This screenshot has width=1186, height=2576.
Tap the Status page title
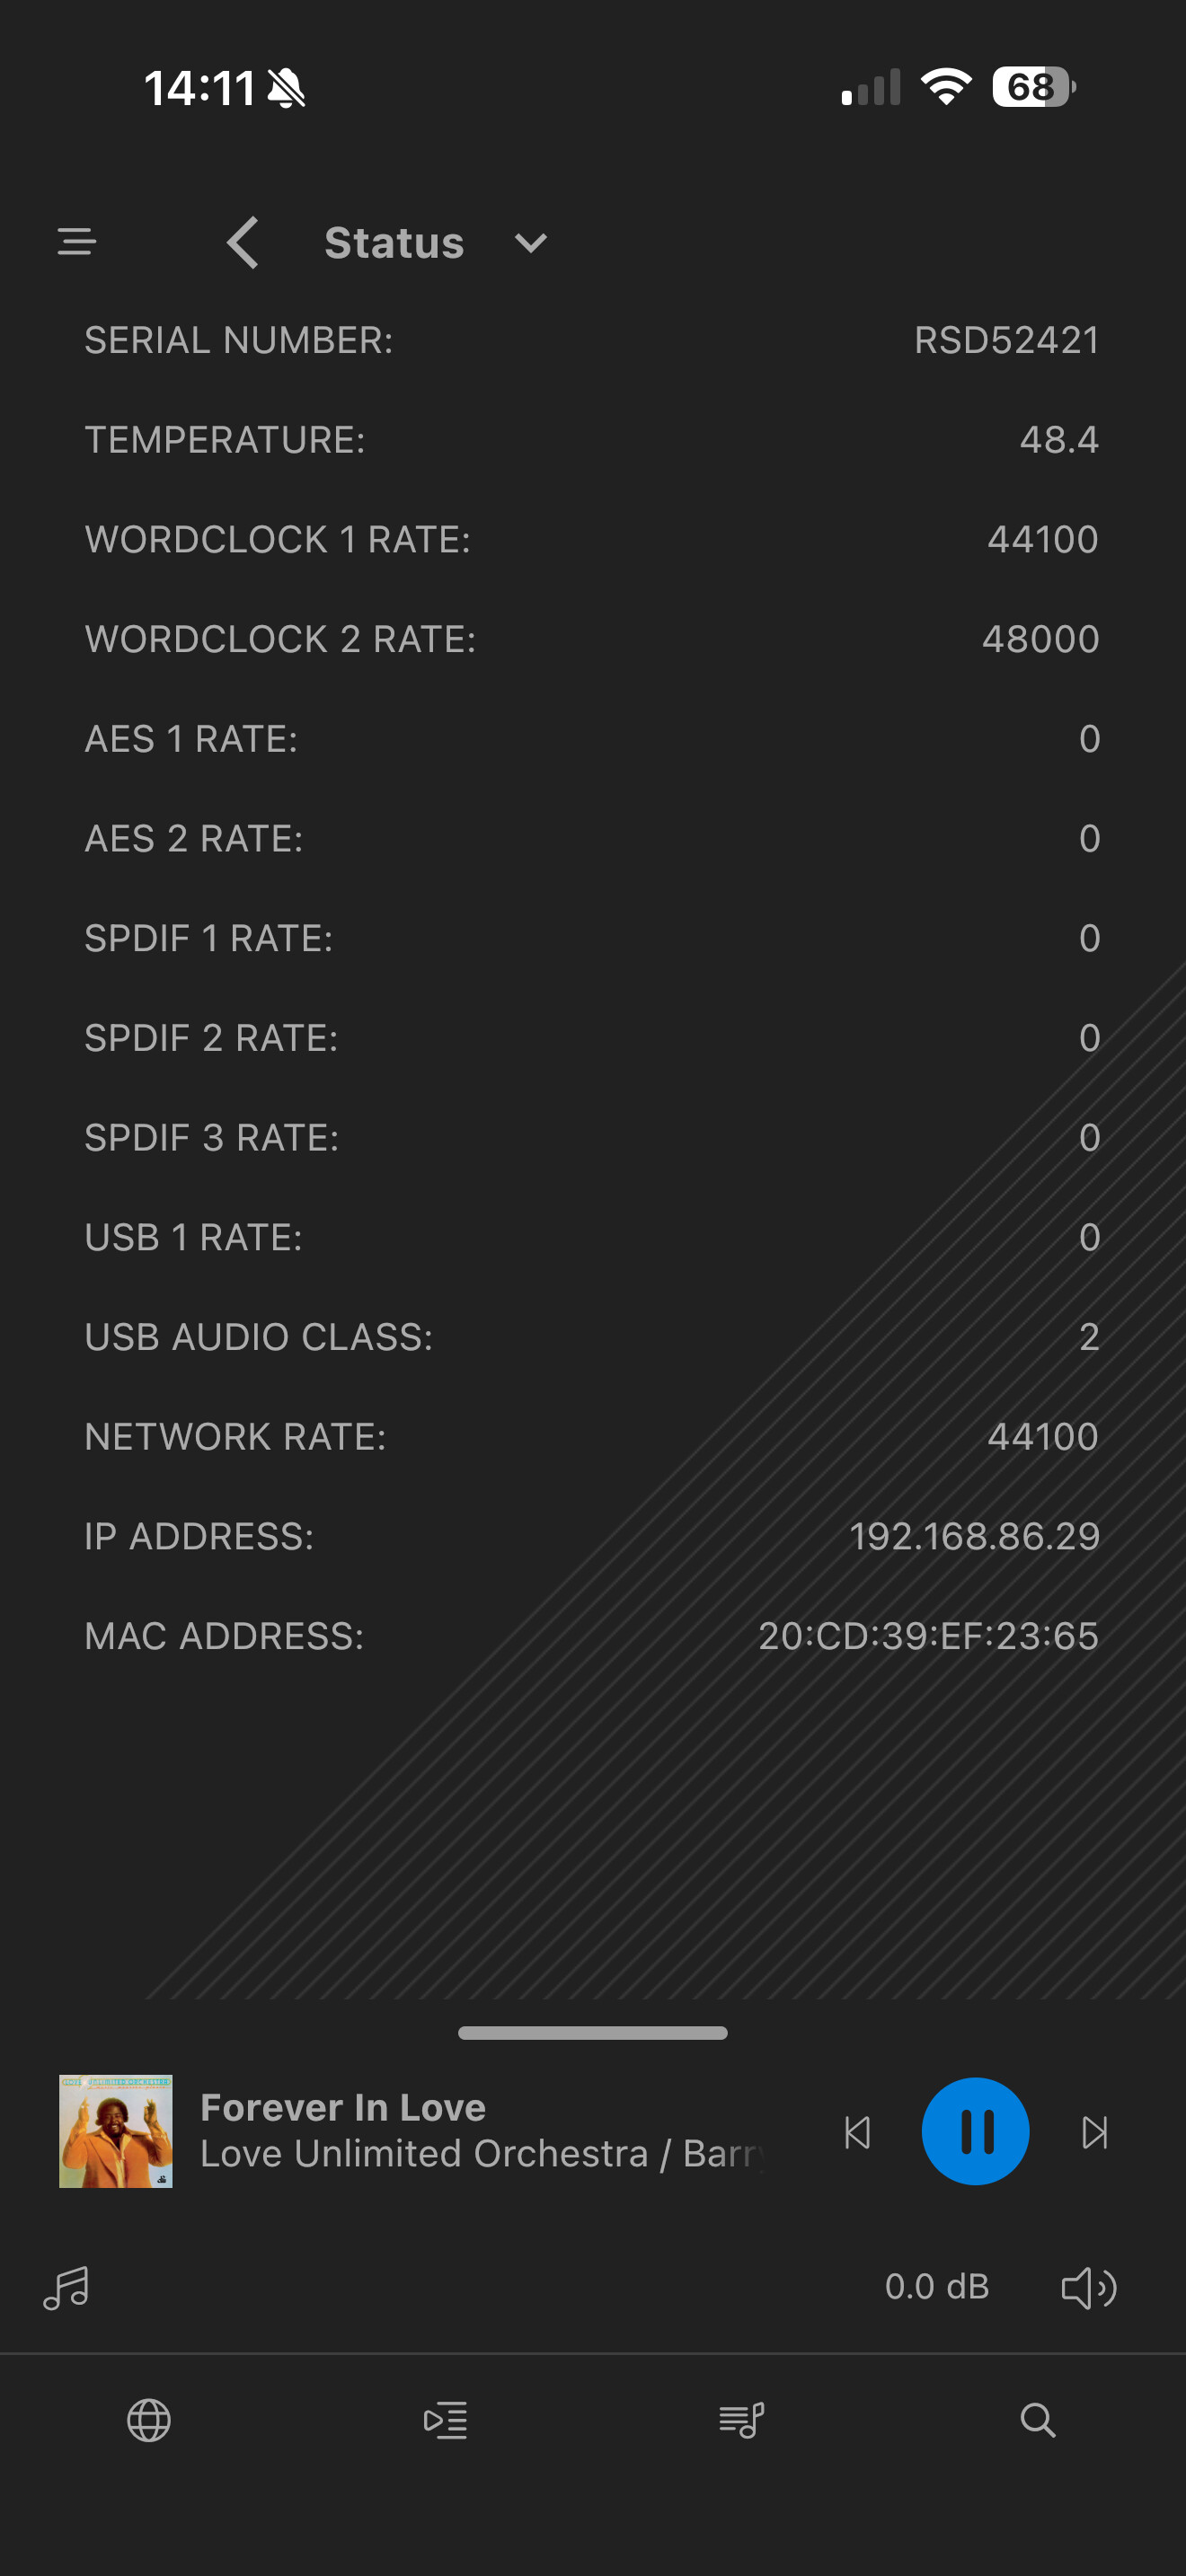(394, 243)
